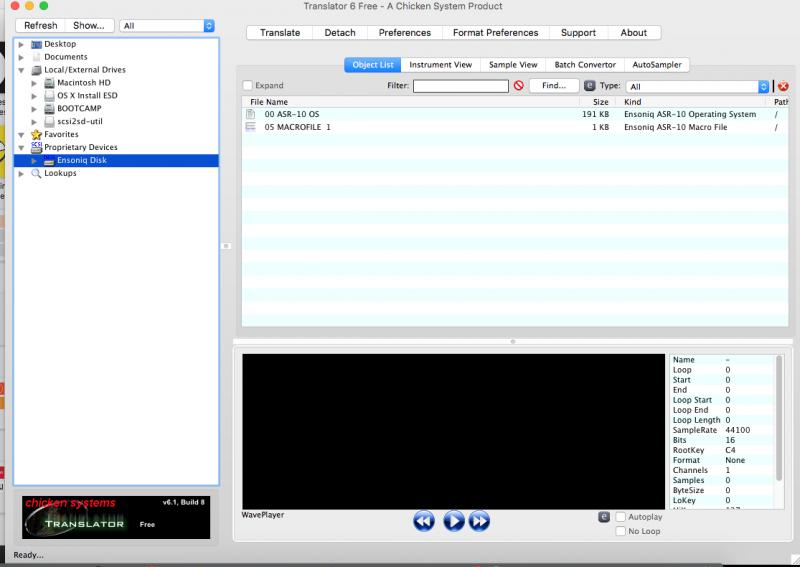Click the sample properties panel scrollbar
The height and width of the screenshot is (567, 800).
coord(779,418)
